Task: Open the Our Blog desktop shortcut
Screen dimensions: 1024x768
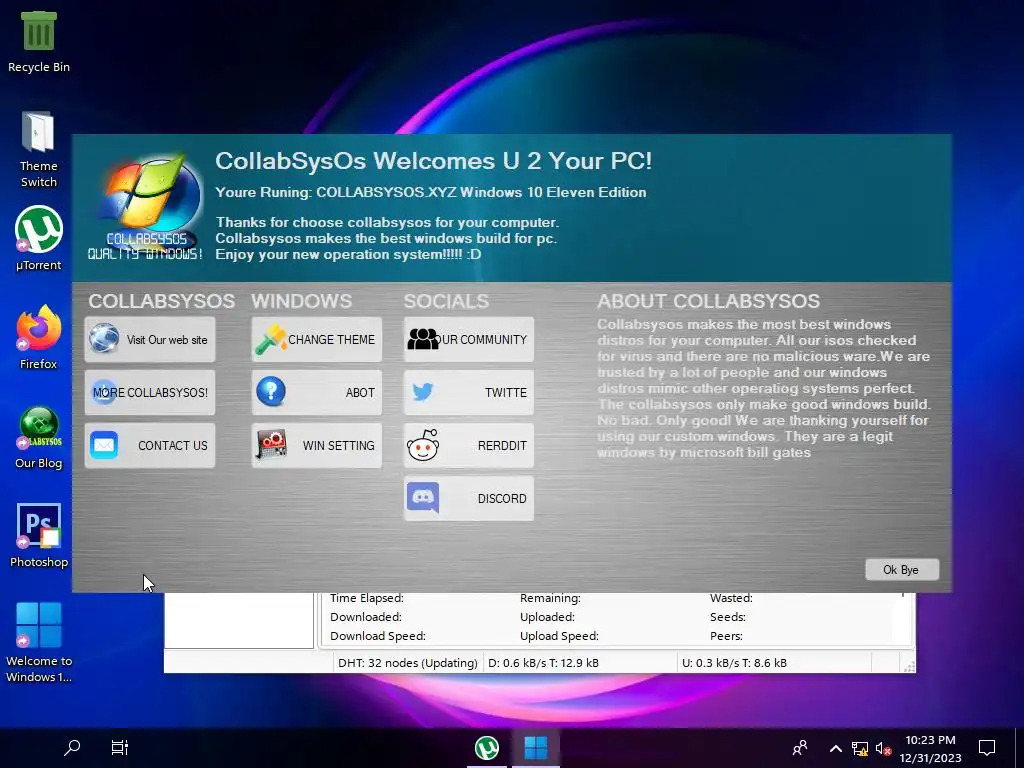Action: click(39, 438)
